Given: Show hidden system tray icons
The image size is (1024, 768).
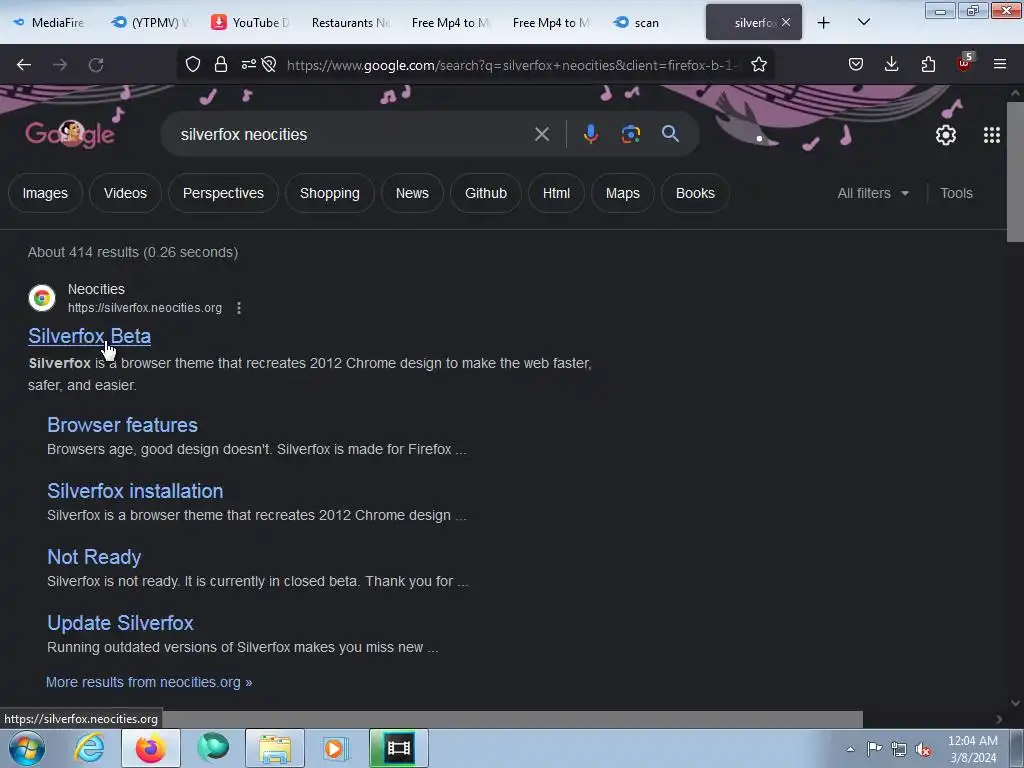Looking at the screenshot, I should click(x=850, y=749).
